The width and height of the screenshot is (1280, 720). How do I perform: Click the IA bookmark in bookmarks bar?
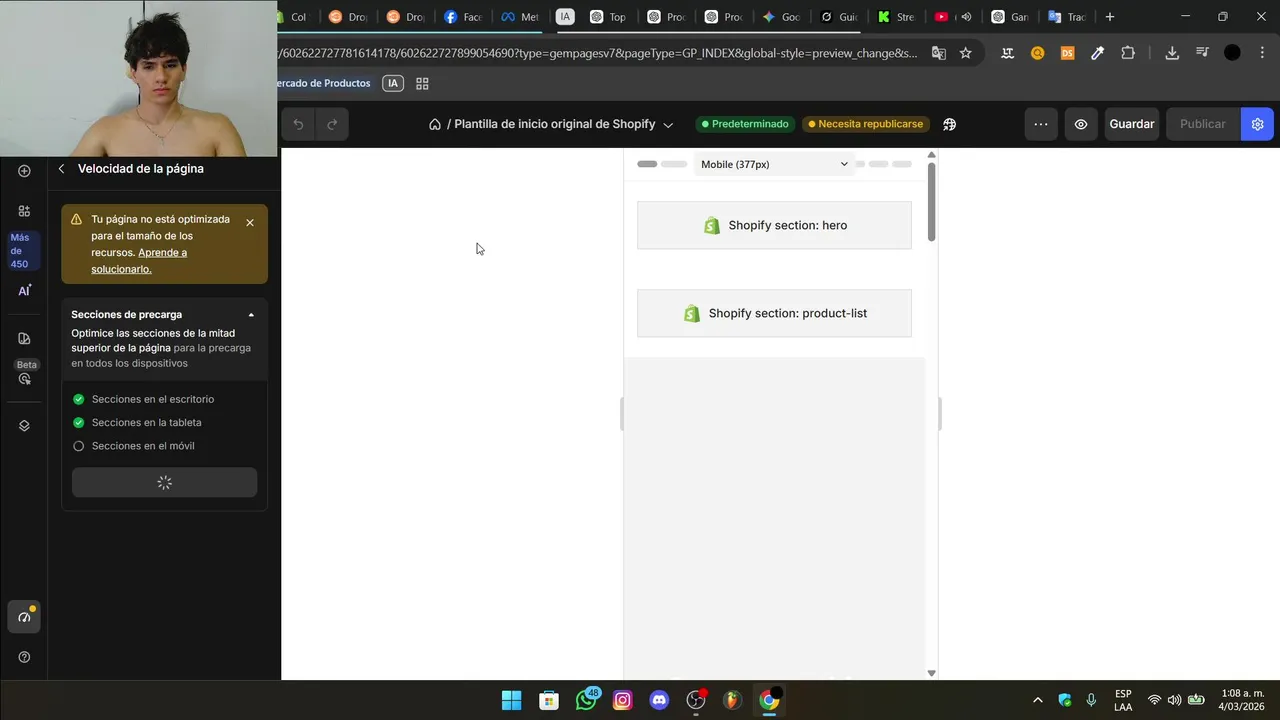tap(393, 84)
